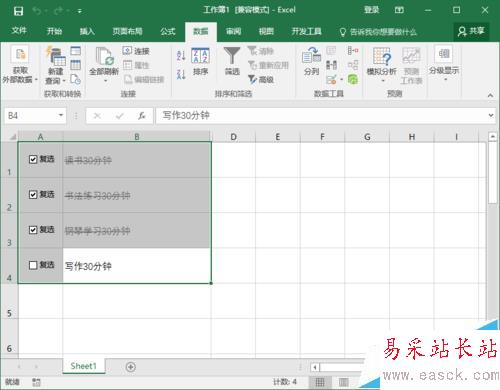The width and height of the screenshot is (500, 390).
Task: Click the Consolidate icon in 数据工具
Action: 353,51
